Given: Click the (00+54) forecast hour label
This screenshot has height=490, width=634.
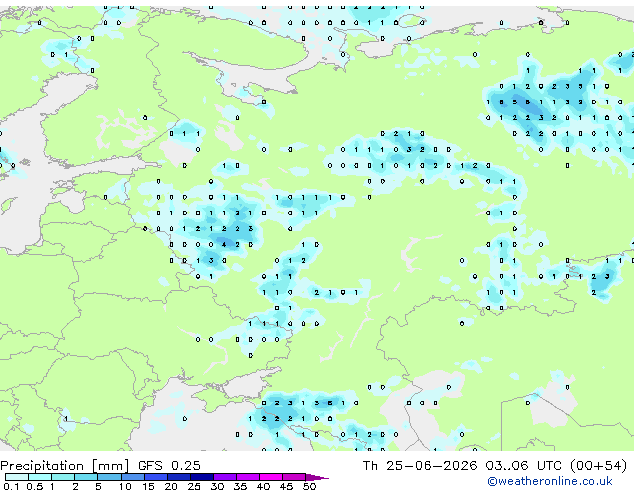Looking at the screenshot, I should point(598,466).
